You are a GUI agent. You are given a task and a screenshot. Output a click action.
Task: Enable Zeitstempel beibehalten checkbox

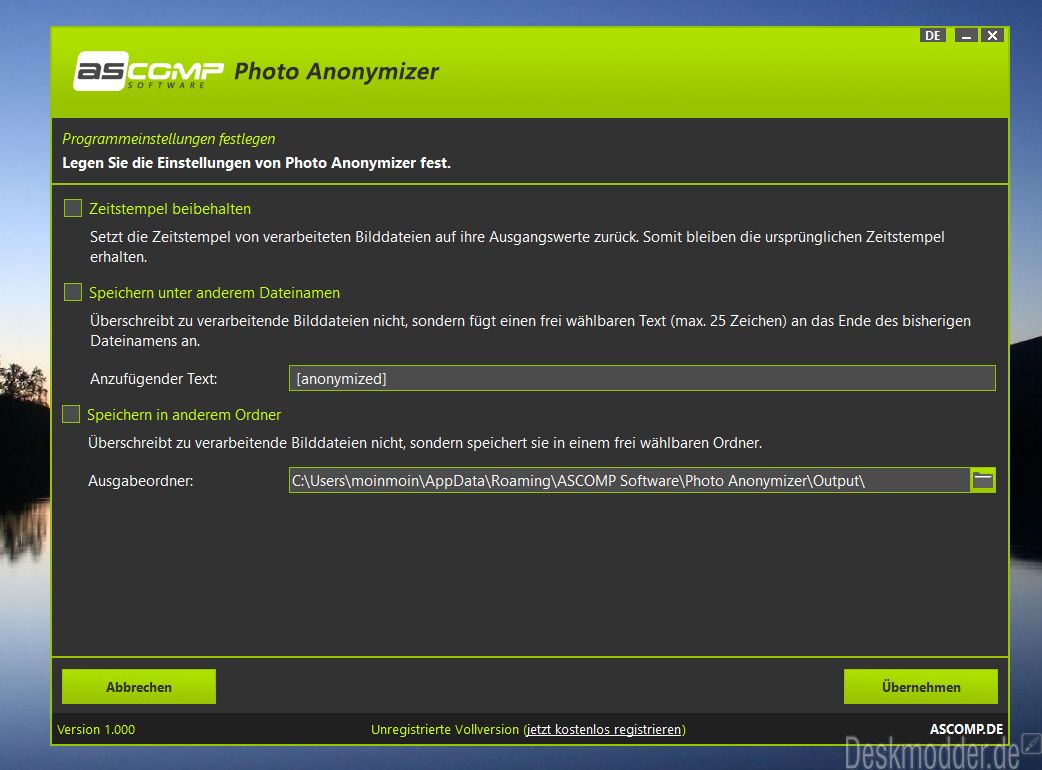73,208
